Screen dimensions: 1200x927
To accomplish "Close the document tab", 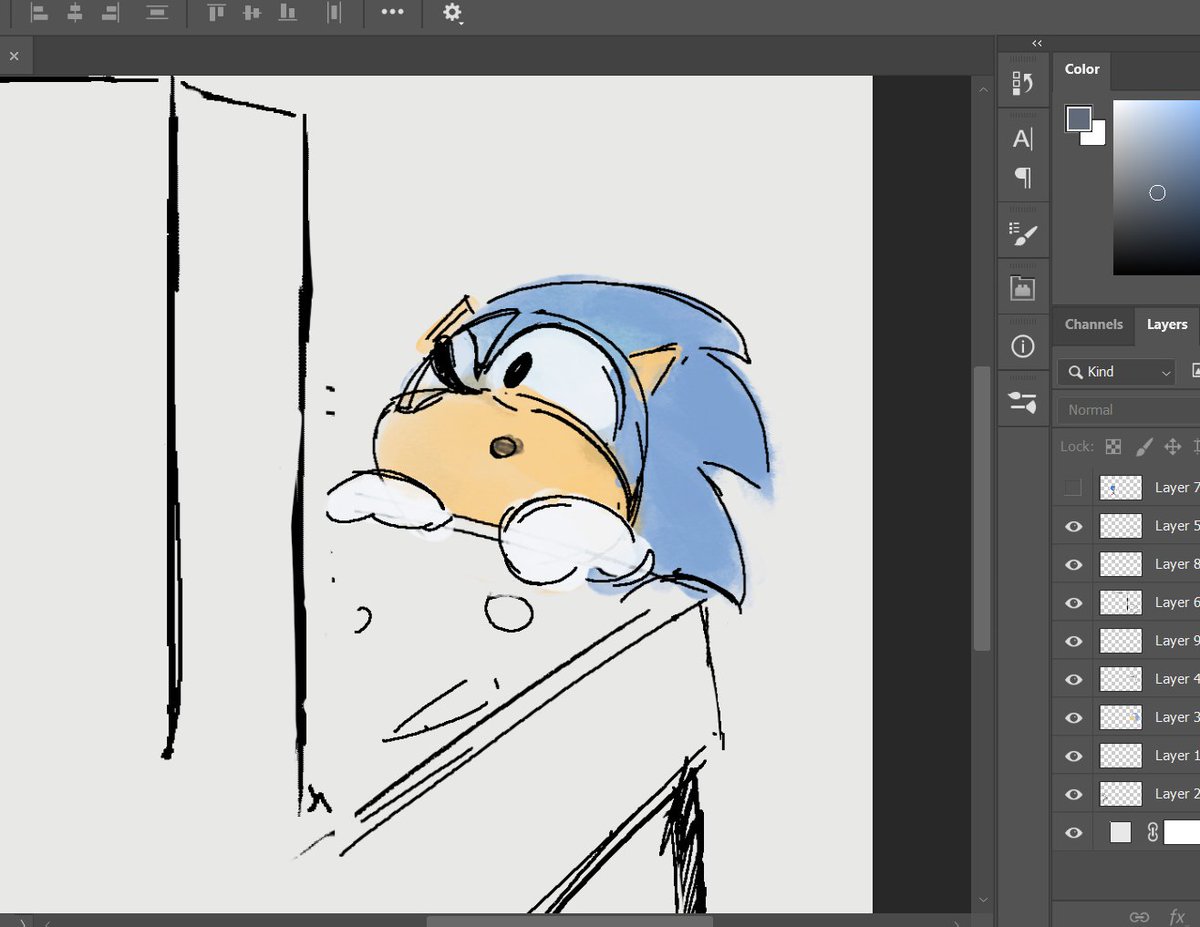I will point(14,56).
